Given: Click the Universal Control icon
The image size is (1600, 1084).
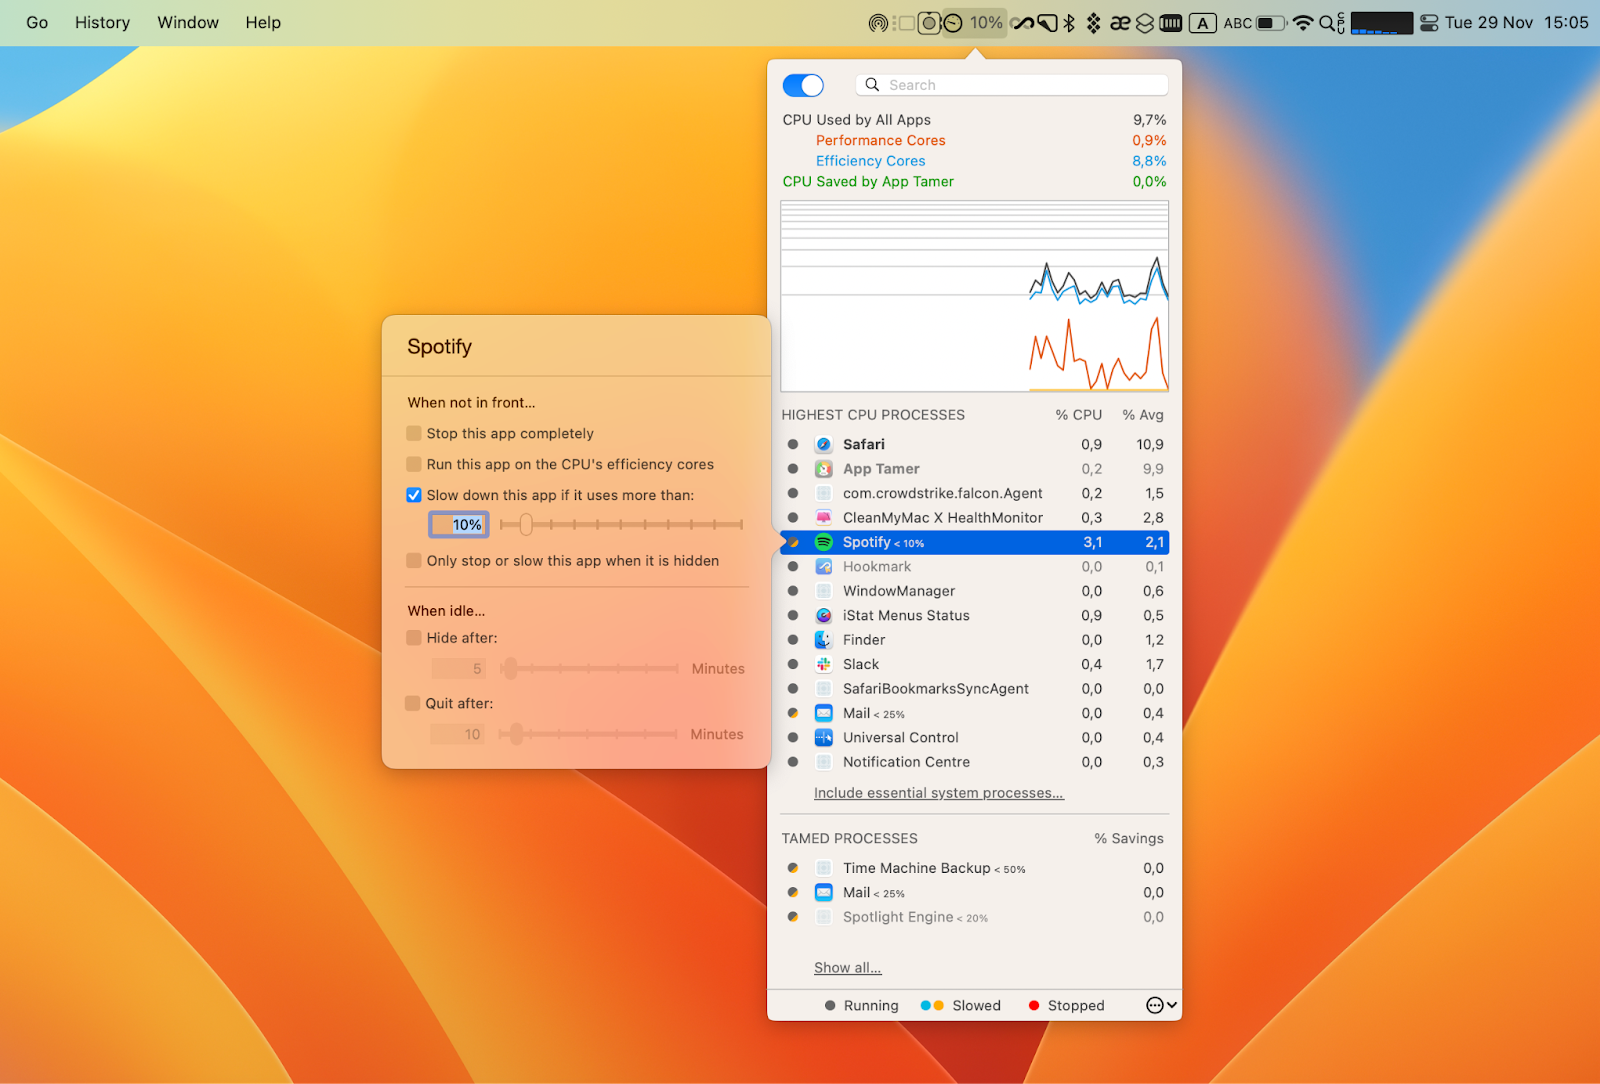Looking at the screenshot, I should coord(824,738).
